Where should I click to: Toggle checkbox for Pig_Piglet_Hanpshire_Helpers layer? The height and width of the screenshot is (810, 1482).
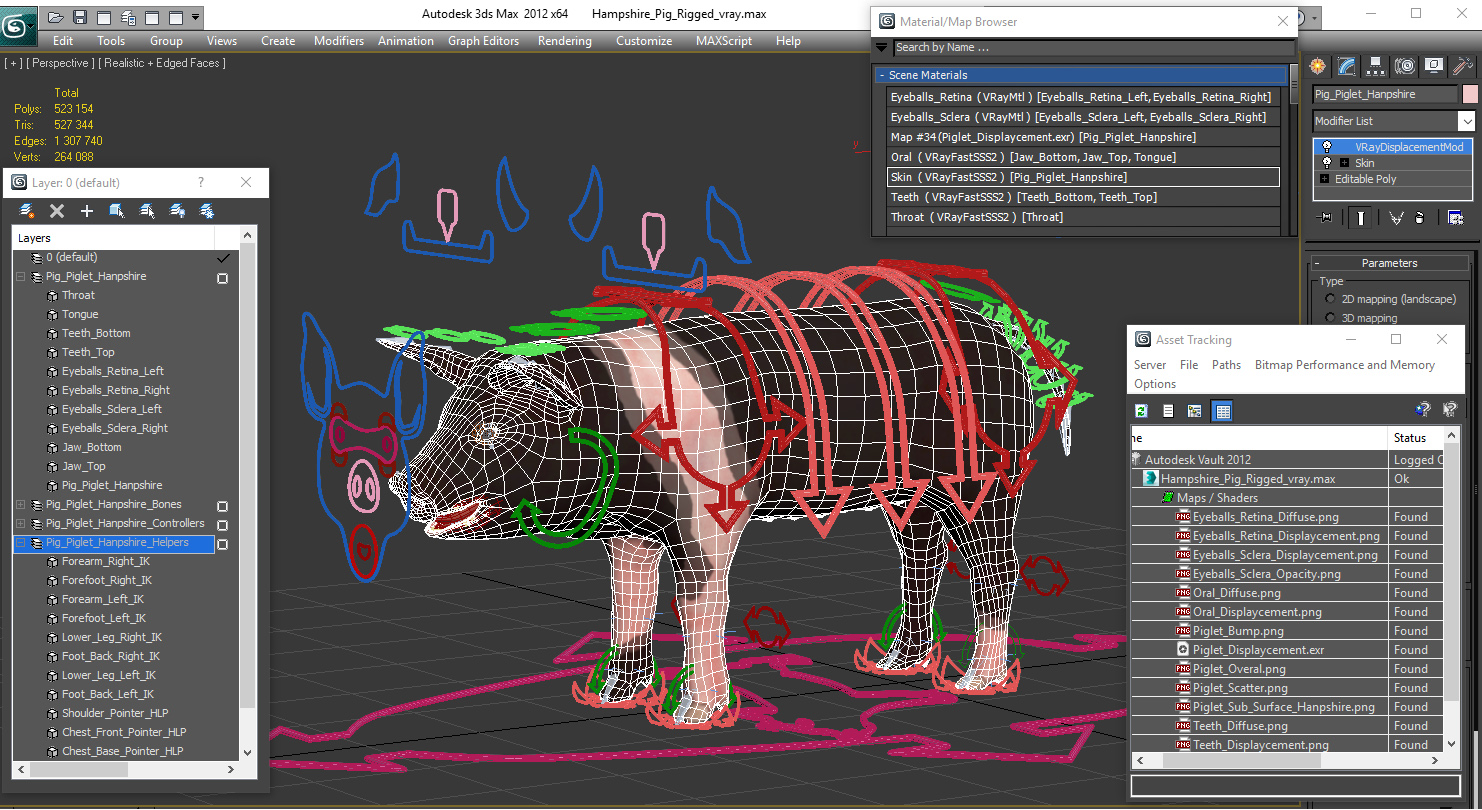[x=222, y=544]
